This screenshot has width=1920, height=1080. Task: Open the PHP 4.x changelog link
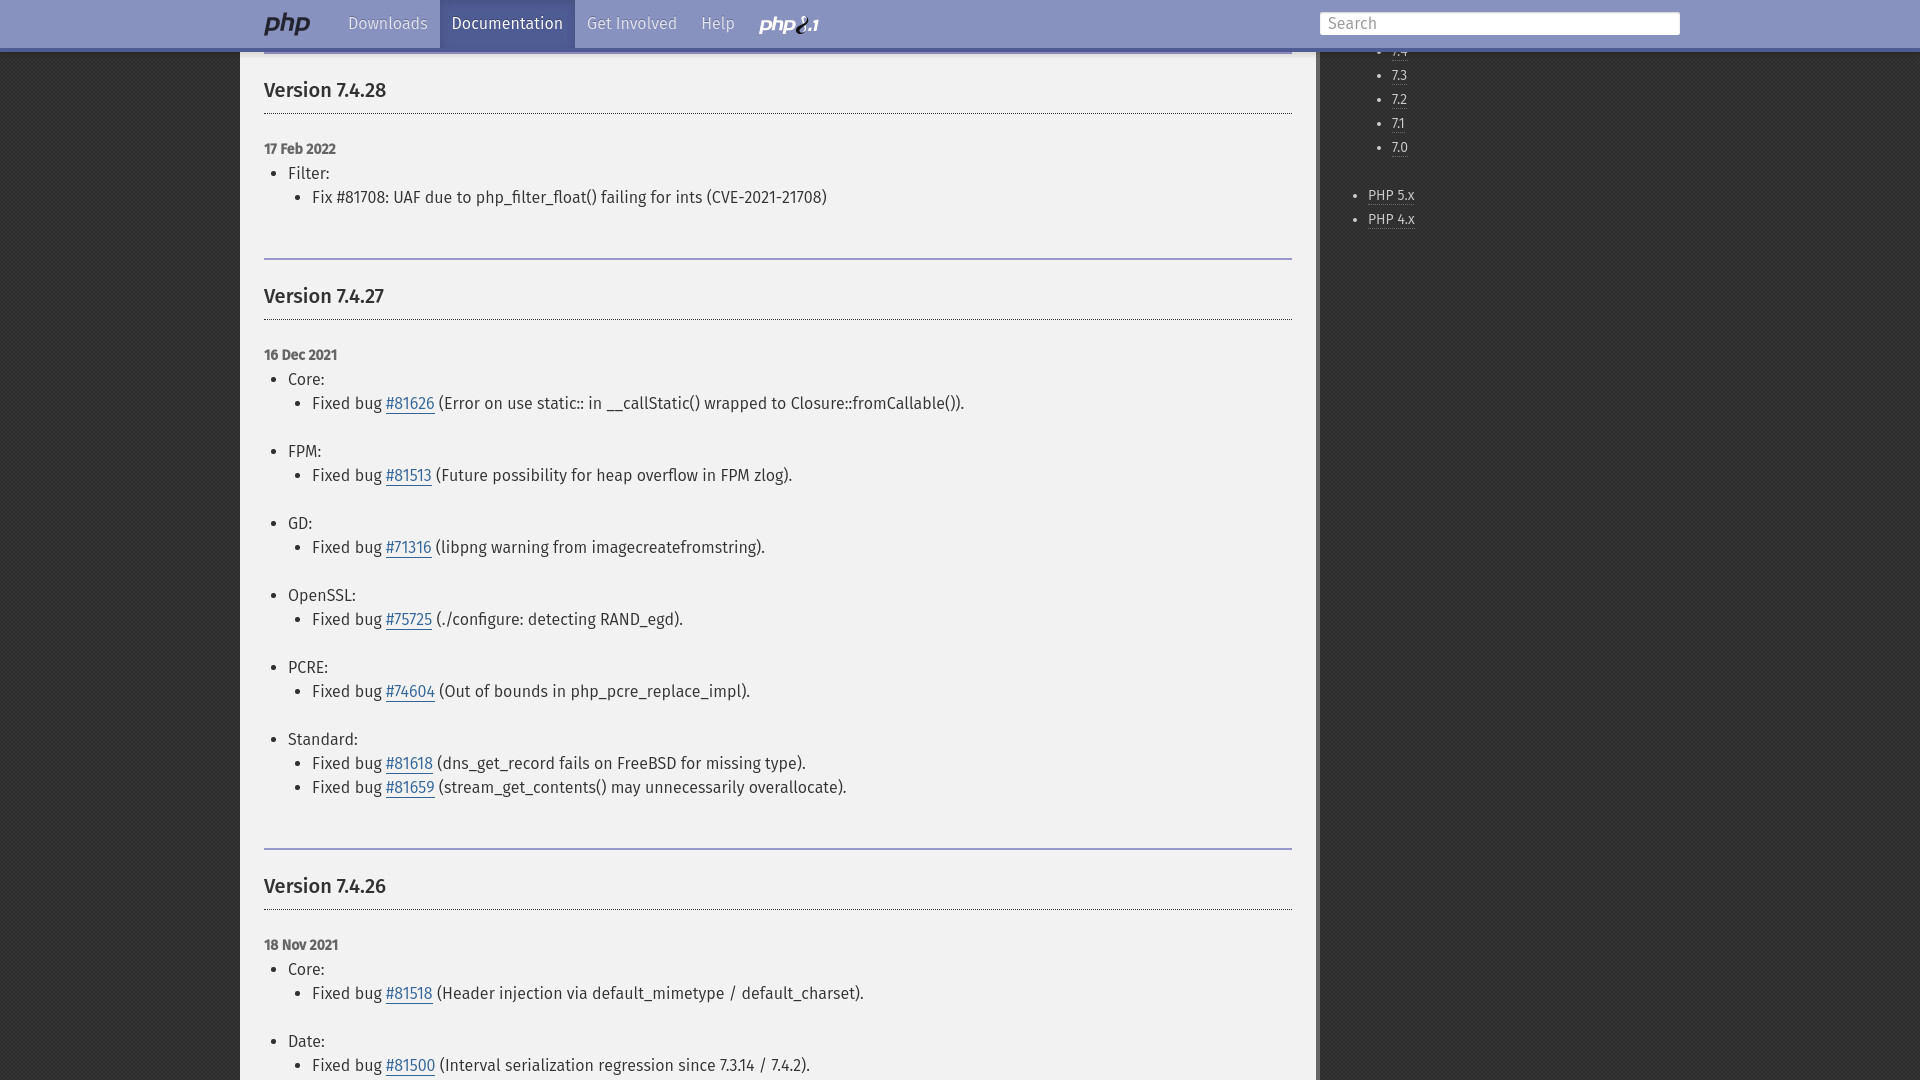click(x=1391, y=220)
